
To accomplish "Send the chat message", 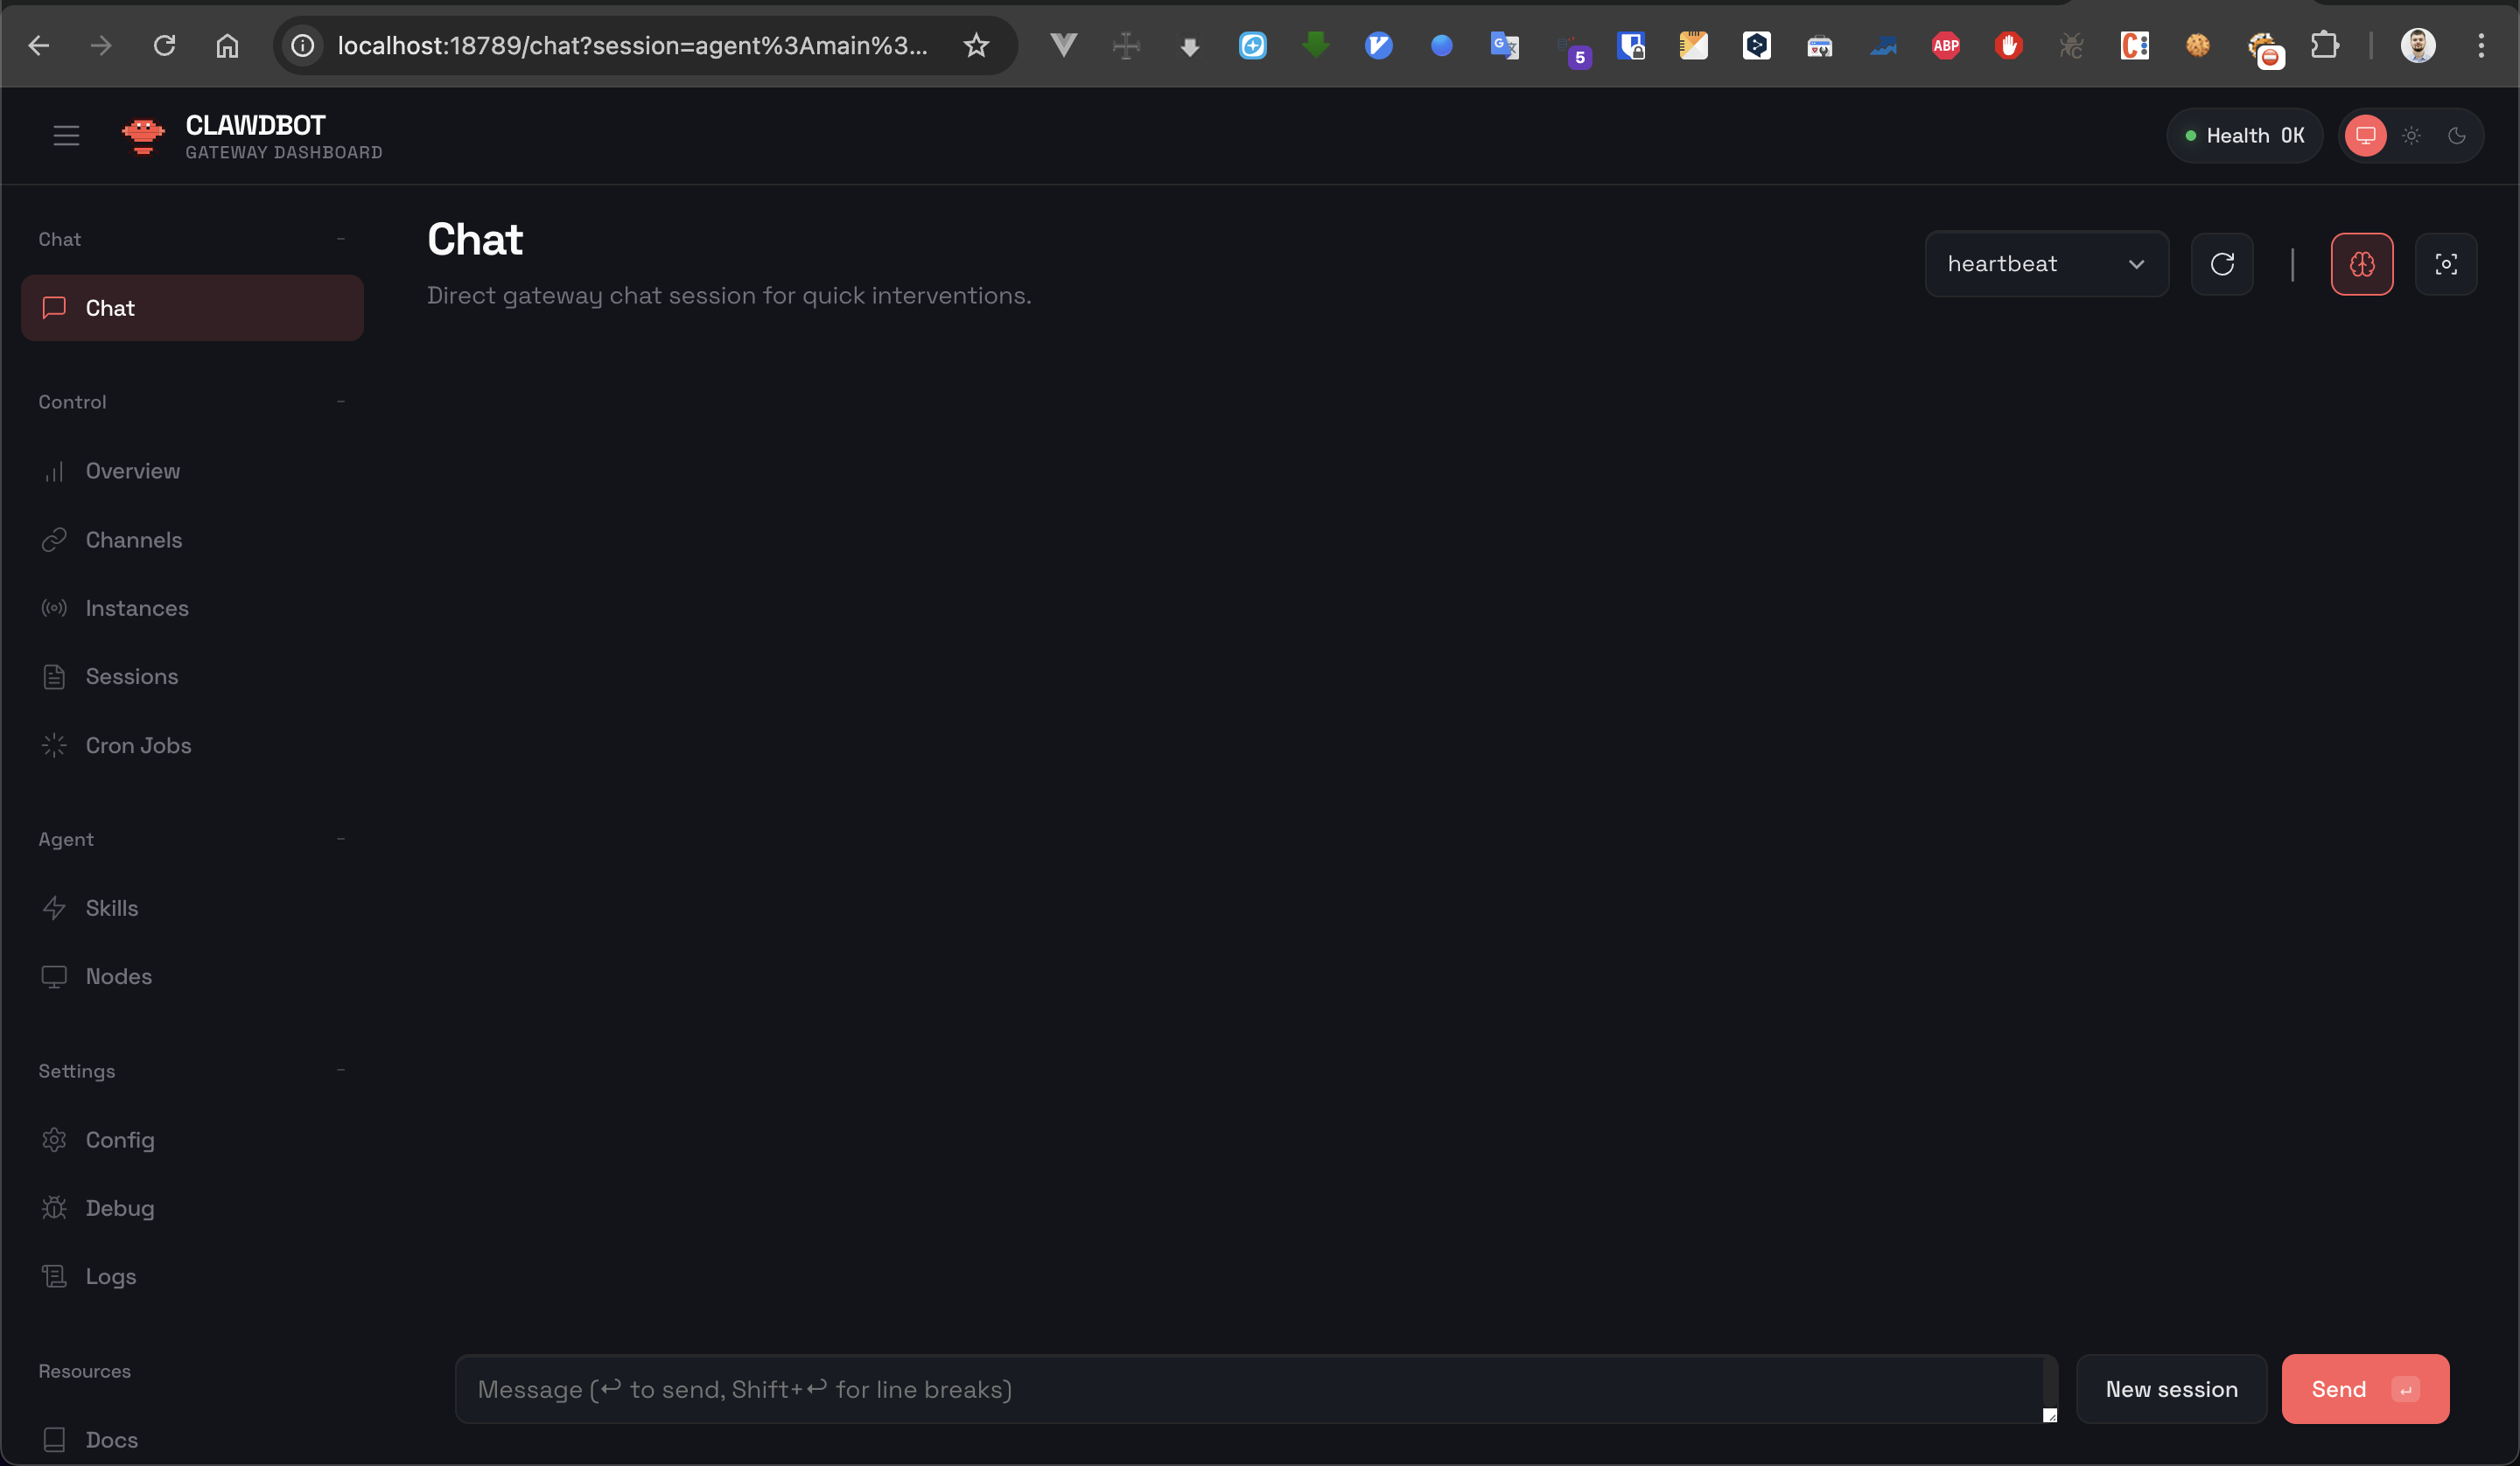I will [2365, 1389].
